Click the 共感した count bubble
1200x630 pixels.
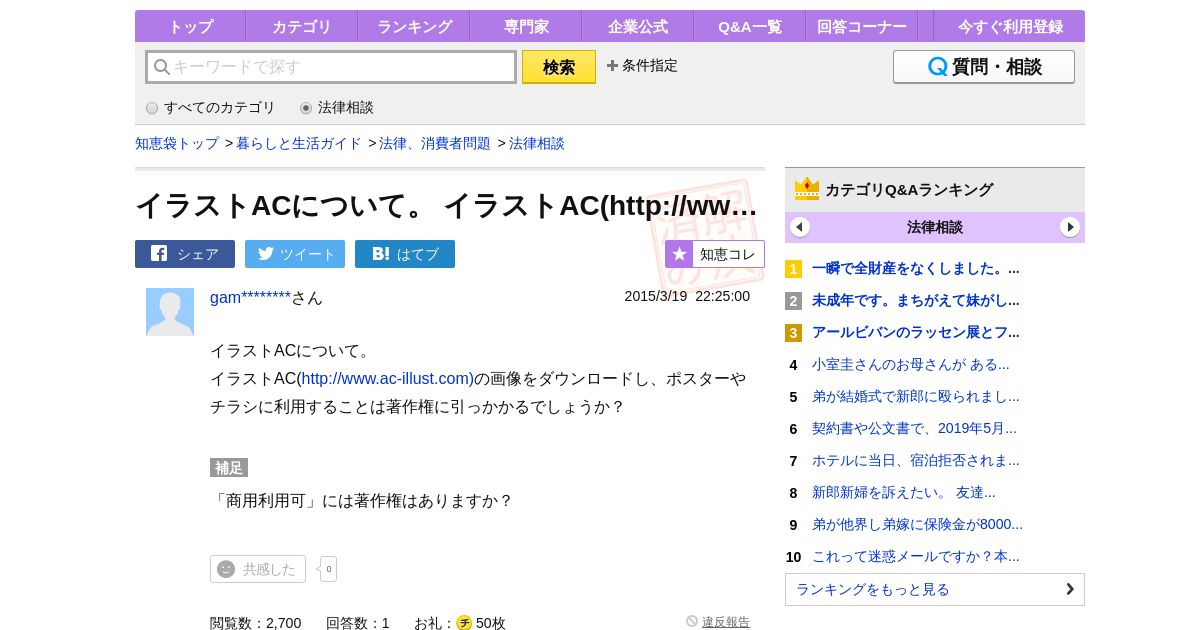point(328,569)
